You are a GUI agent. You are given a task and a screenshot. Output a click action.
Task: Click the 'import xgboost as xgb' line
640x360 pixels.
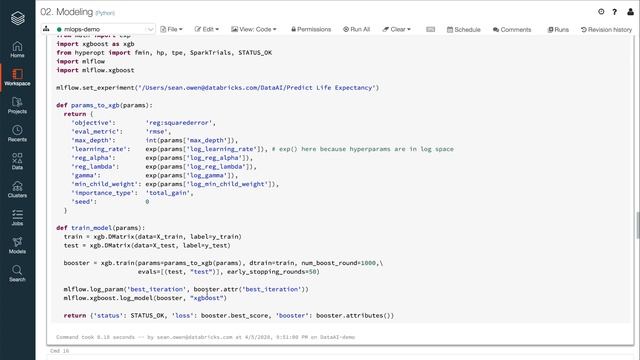point(95,44)
